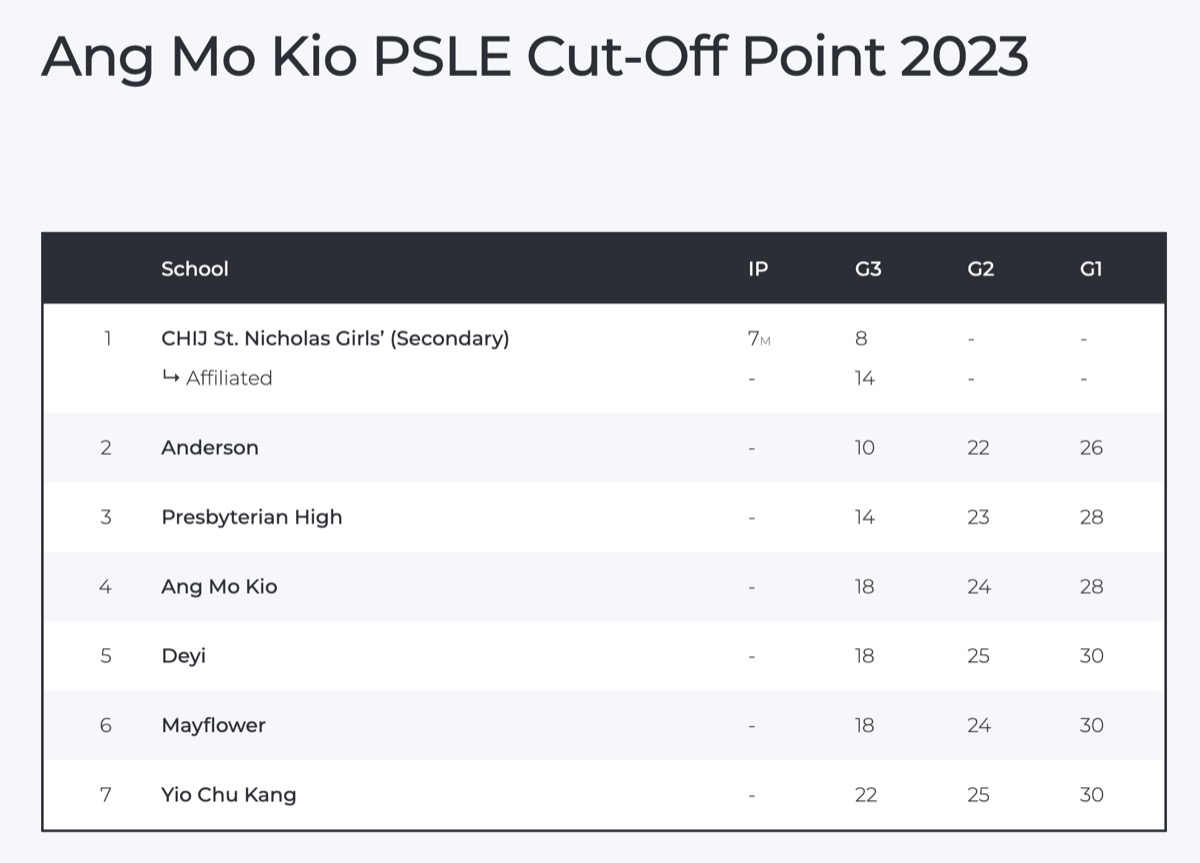
Task: Open the Presbyterian High school entry
Action: pos(252,517)
